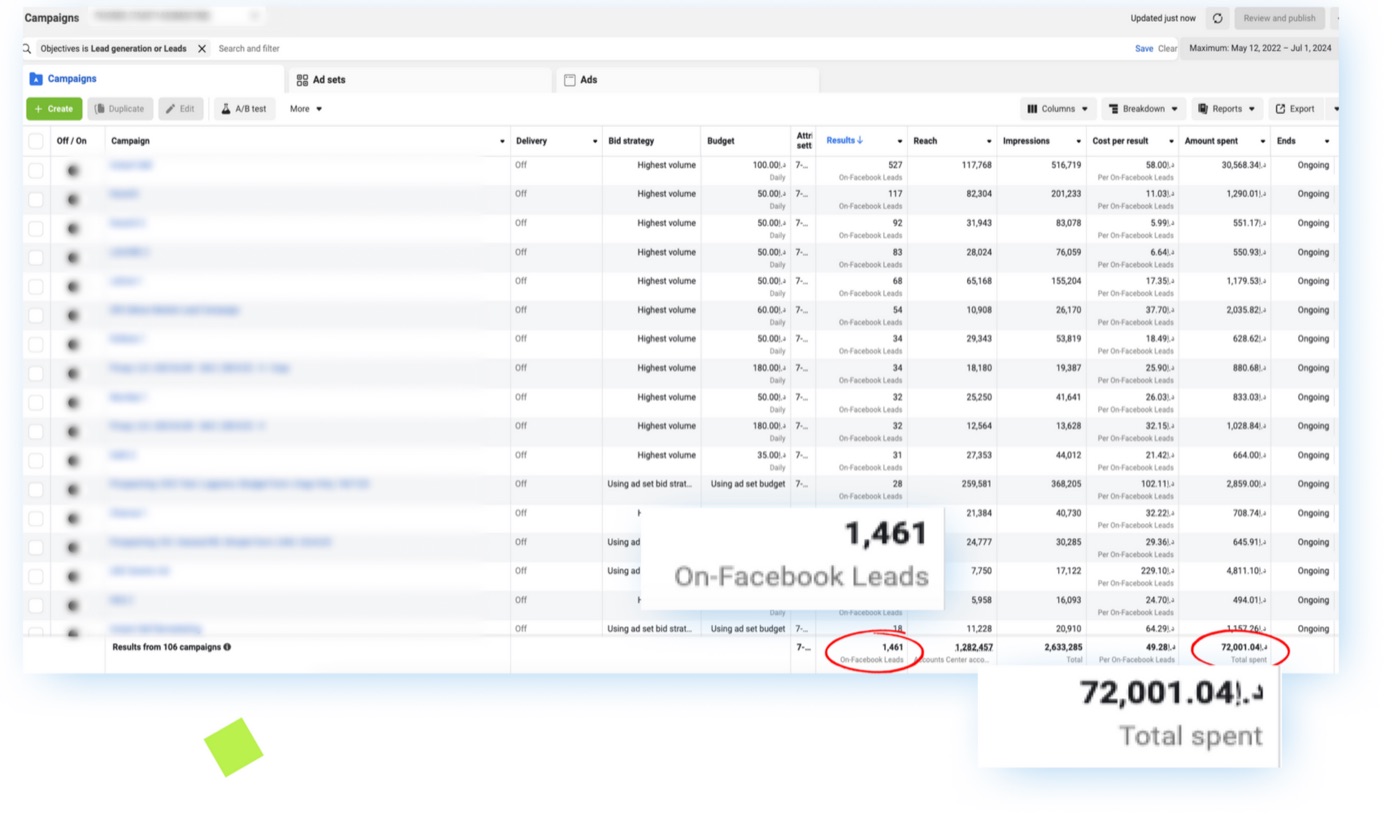This screenshot has width=1400, height=820.
Task: Toggle on campaign with 54 results
Action: click(72, 315)
